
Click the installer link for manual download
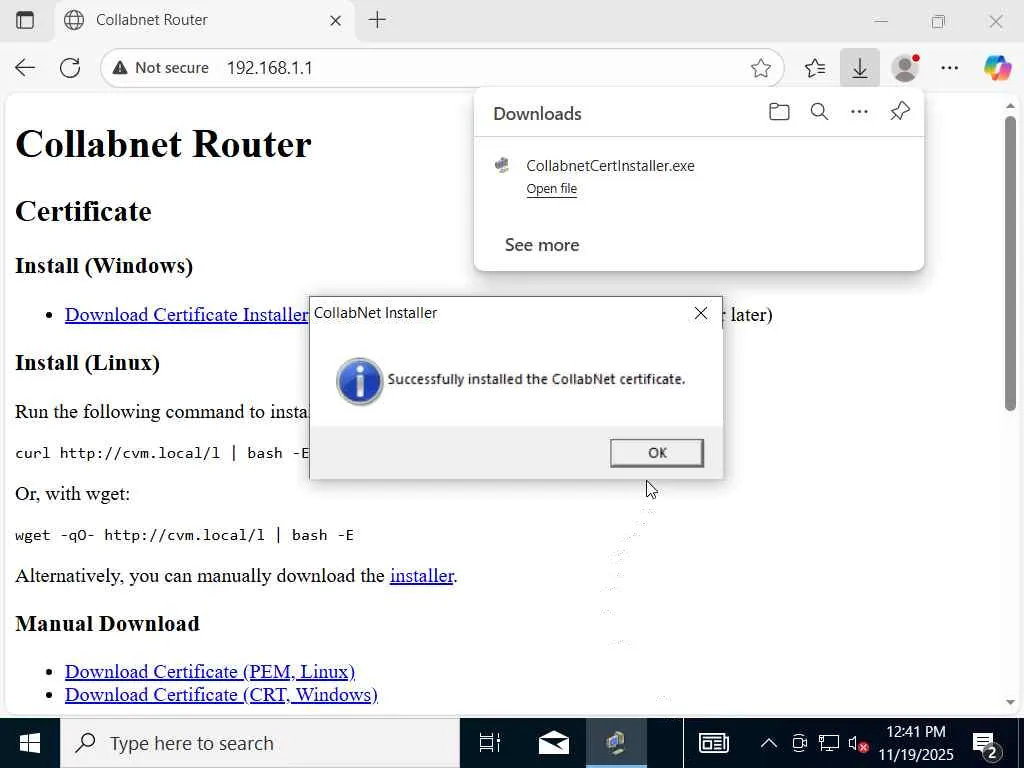[x=422, y=576]
